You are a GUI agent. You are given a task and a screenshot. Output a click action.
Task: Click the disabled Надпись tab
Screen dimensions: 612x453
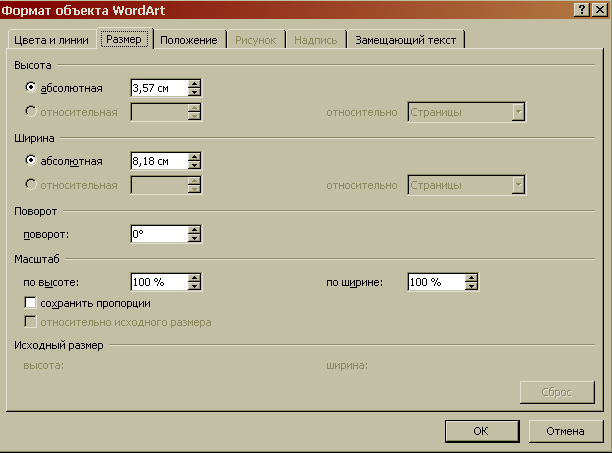click(x=316, y=40)
